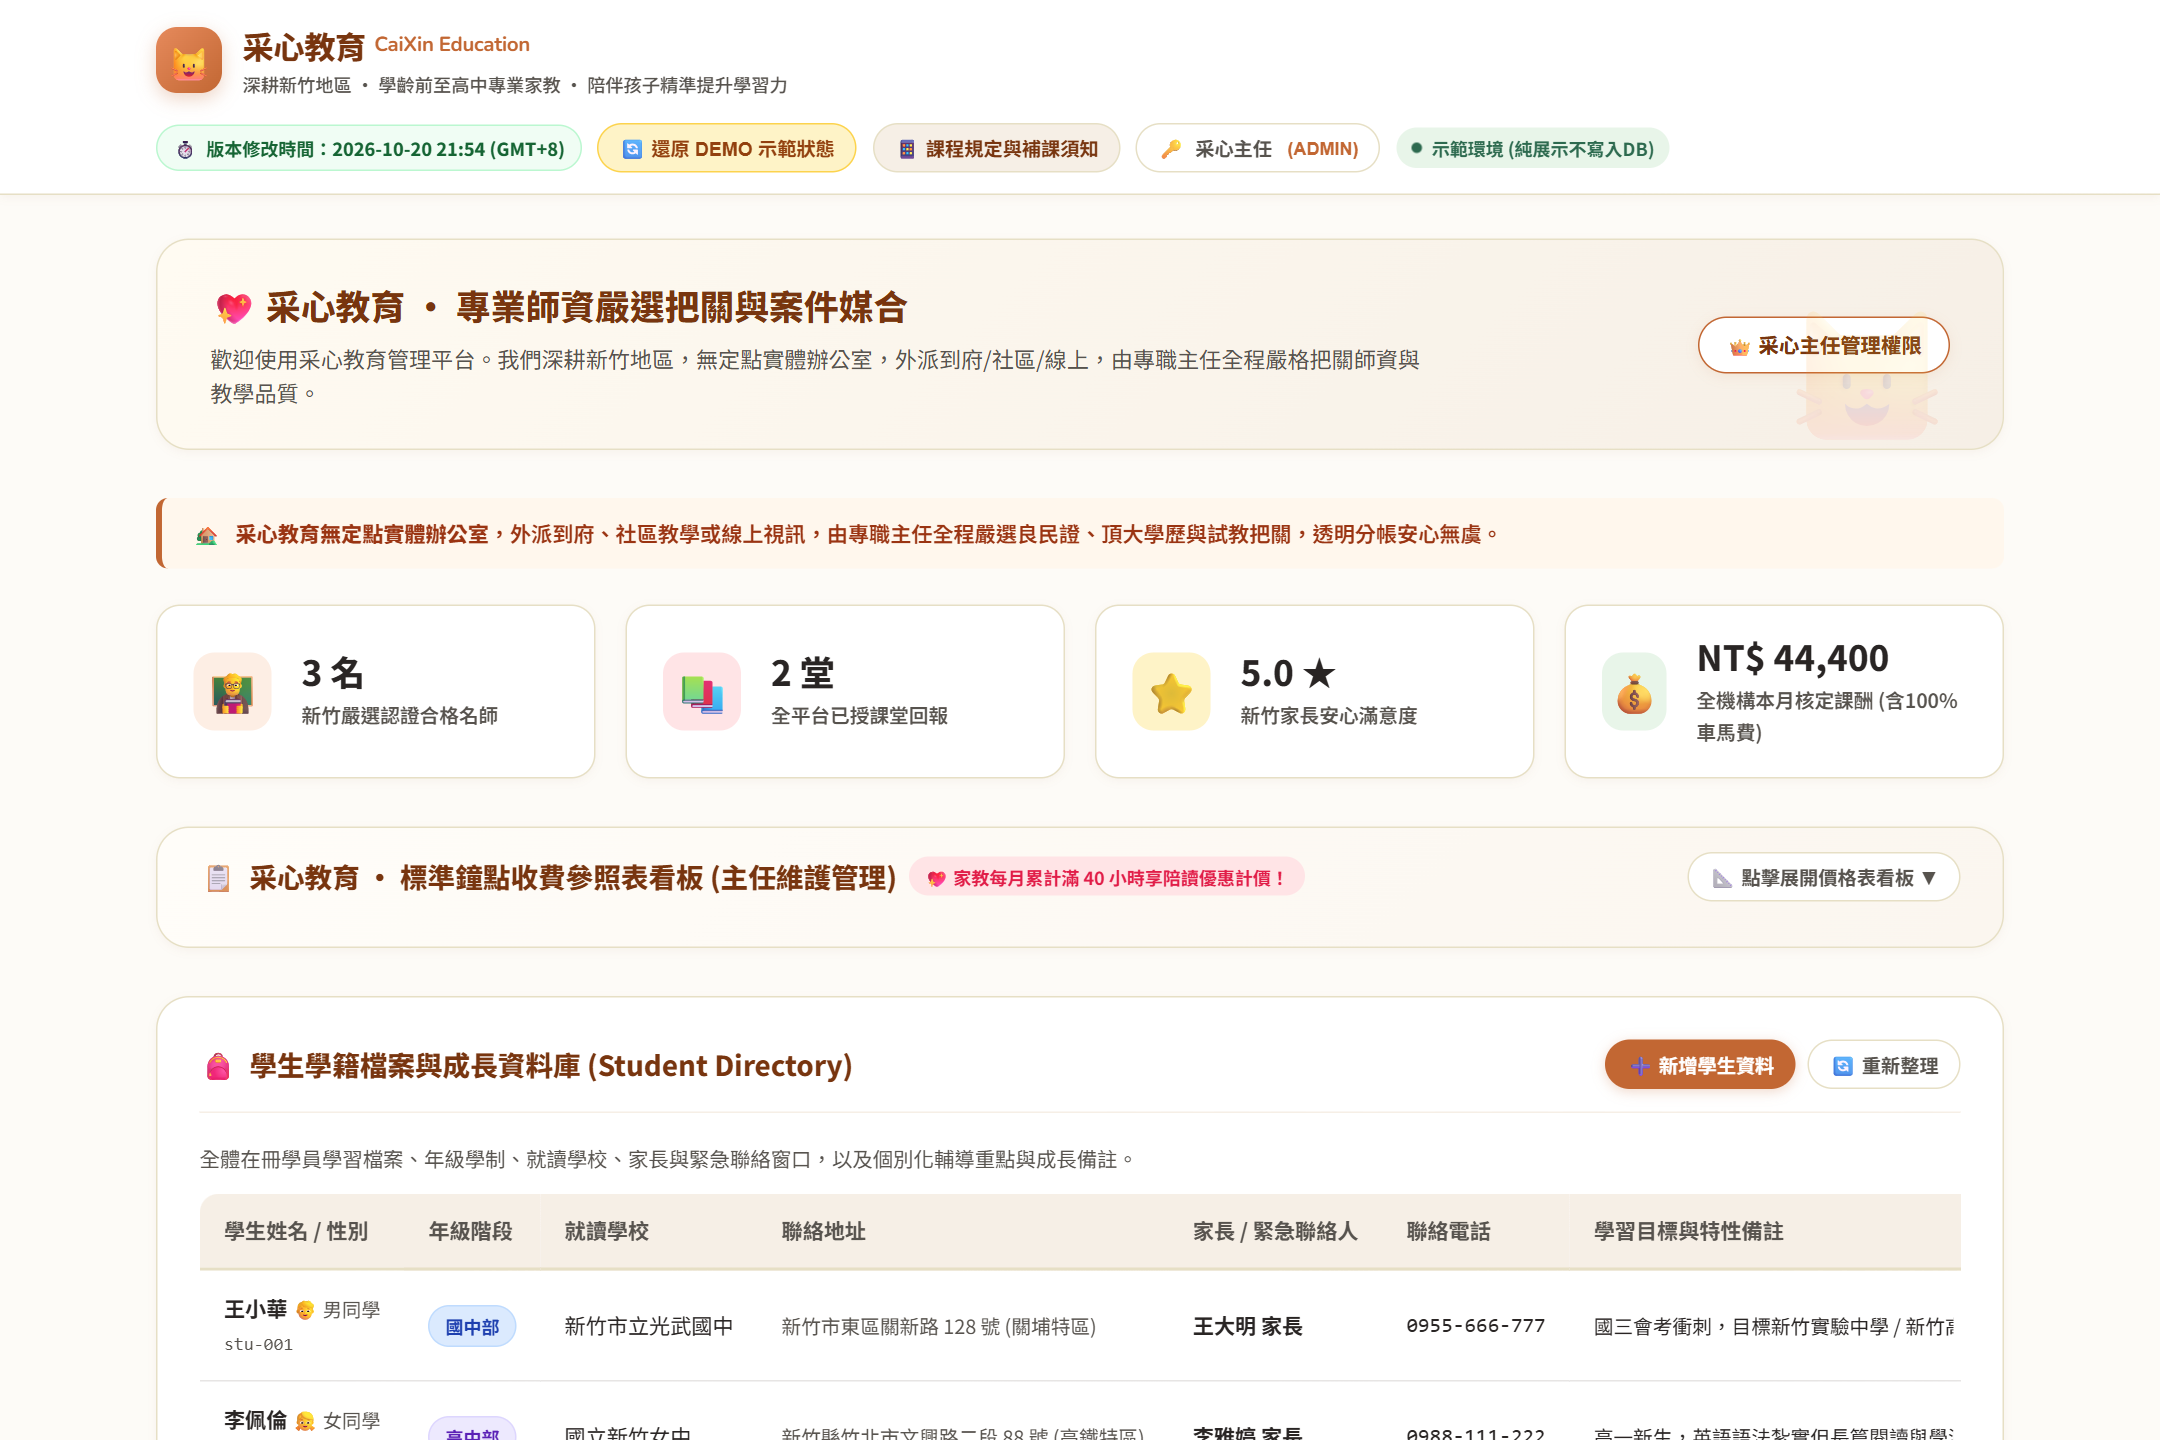Image resolution: width=2160 pixels, height=1440 pixels.
Task: Click the teacher icon on 3 名 card
Action: pyautogui.click(x=232, y=691)
